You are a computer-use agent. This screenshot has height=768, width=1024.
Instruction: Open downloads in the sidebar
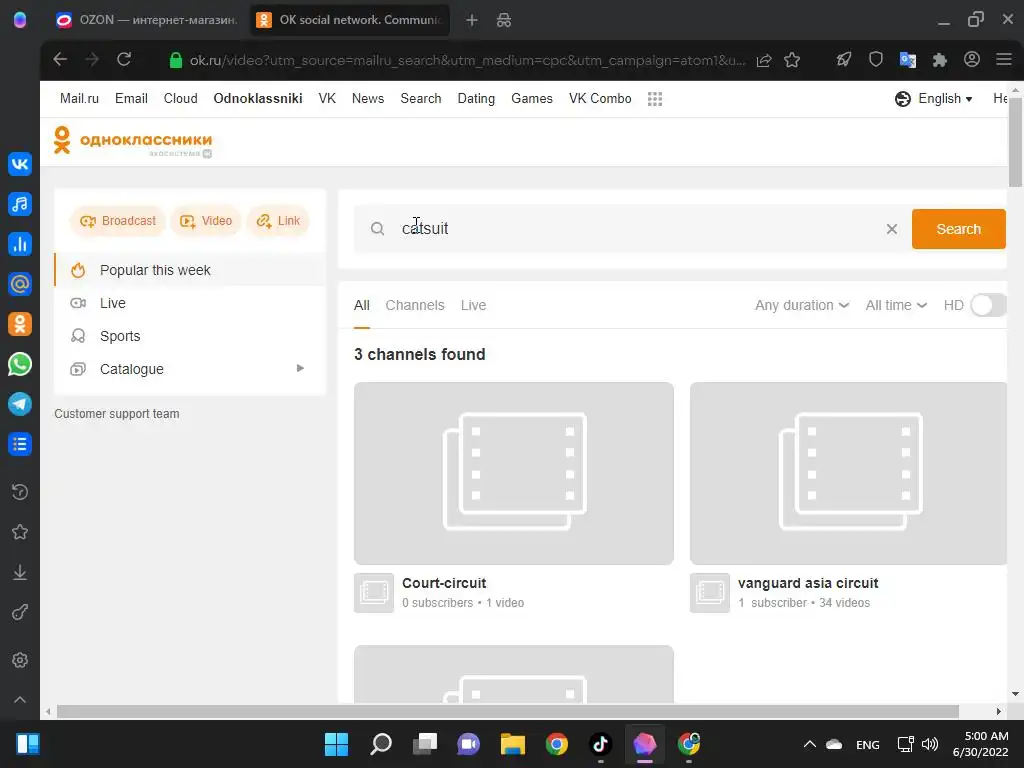(x=20, y=572)
